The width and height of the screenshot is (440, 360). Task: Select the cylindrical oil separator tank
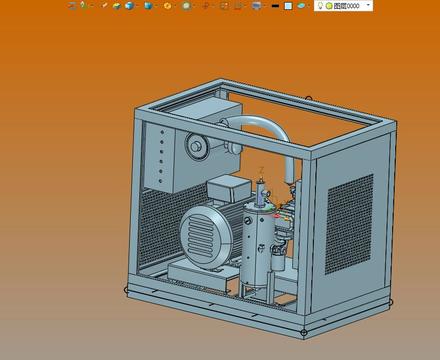coord(256,245)
